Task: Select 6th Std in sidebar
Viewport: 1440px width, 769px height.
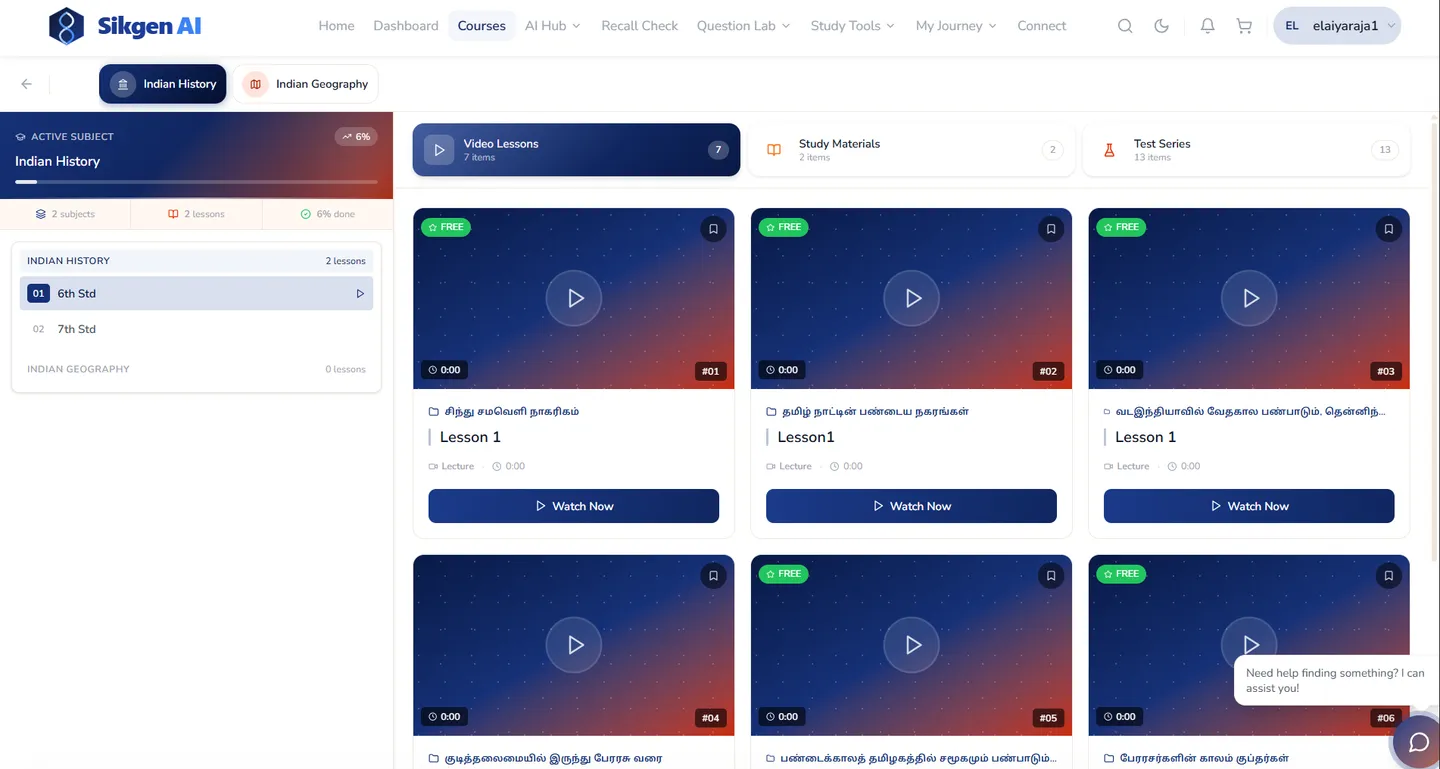Action: [x=196, y=294]
